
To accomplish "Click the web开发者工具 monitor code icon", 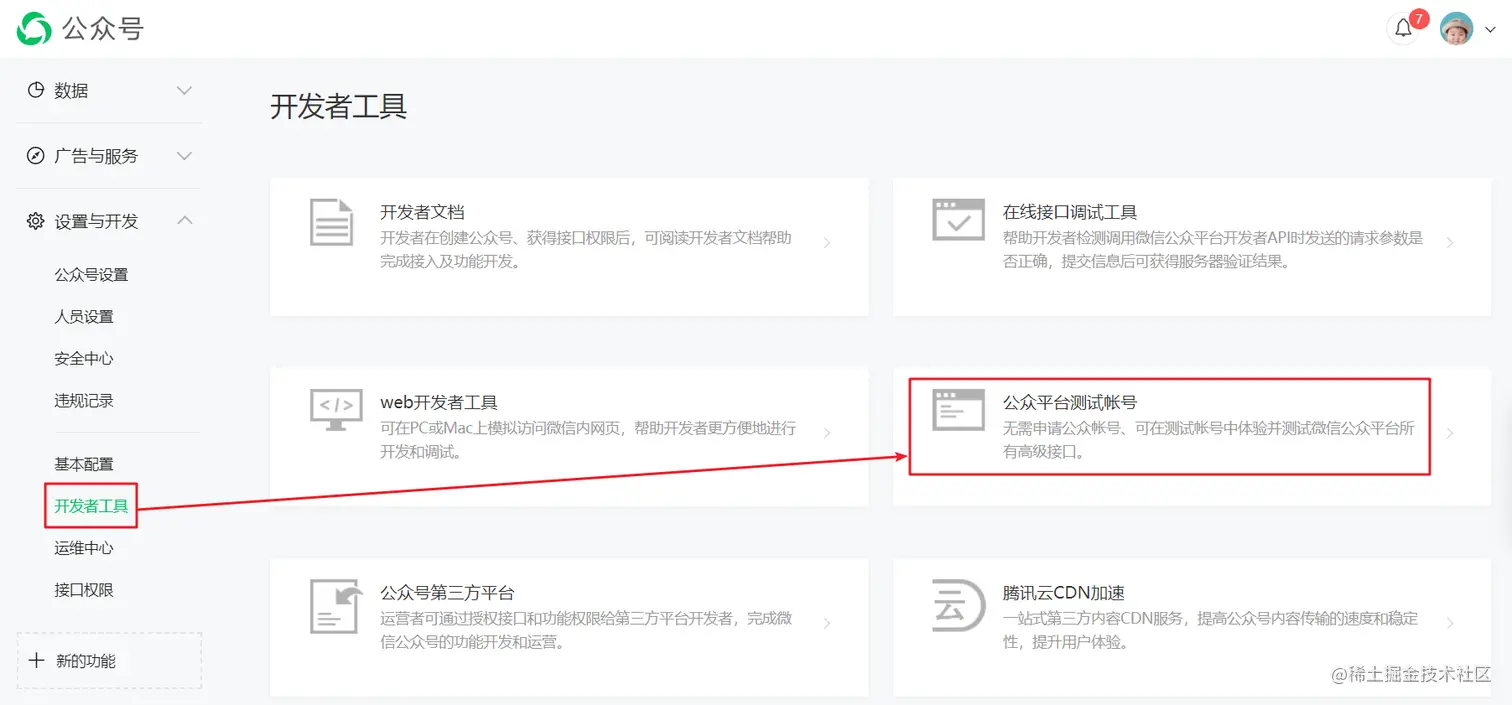I will (x=336, y=410).
